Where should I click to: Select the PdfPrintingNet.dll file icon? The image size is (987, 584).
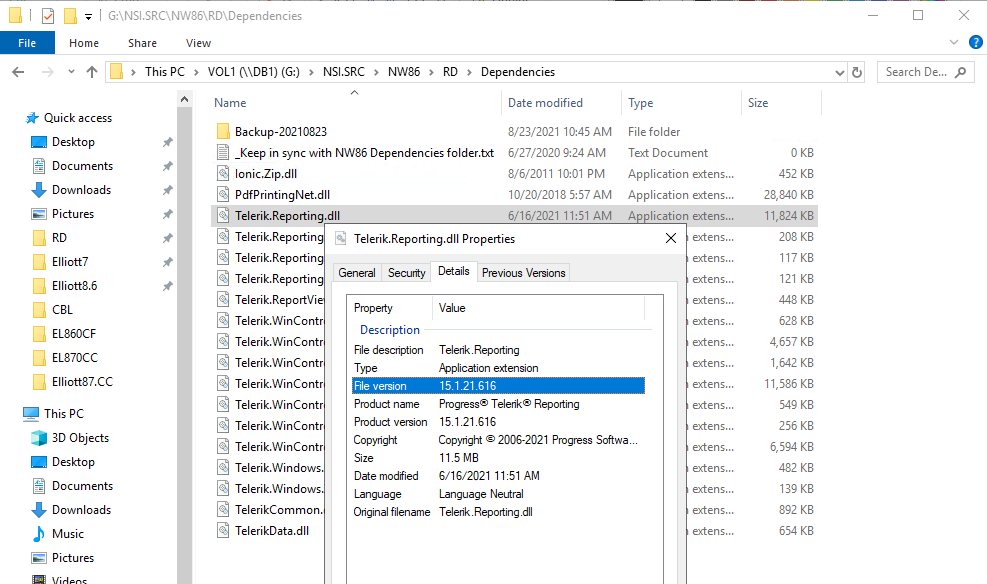point(223,194)
